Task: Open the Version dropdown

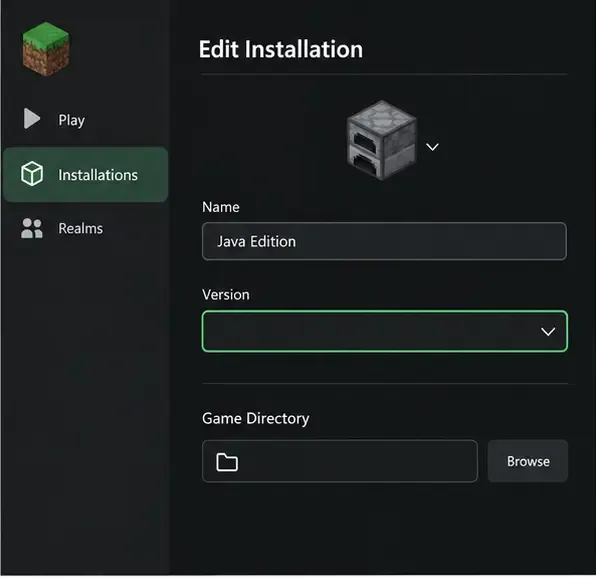Action: 385,331
